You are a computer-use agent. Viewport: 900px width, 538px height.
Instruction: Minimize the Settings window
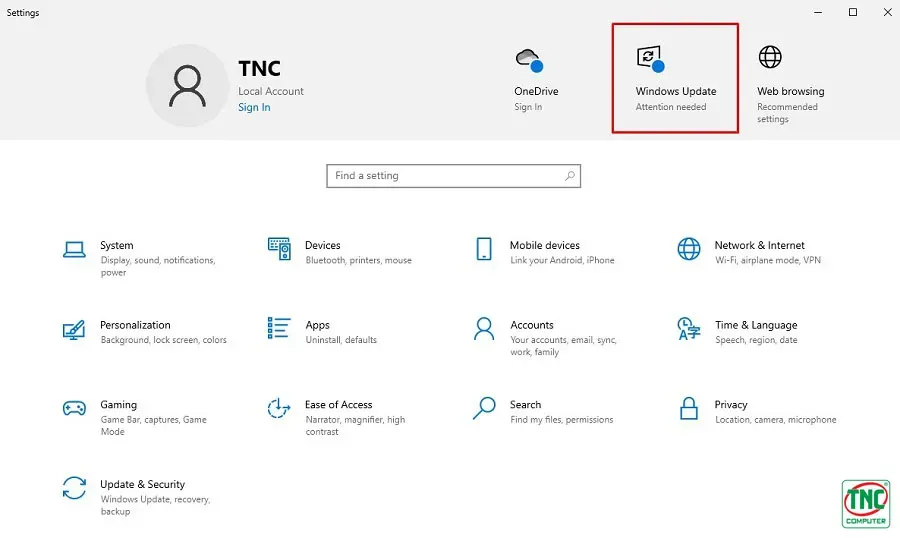point(818,12)
